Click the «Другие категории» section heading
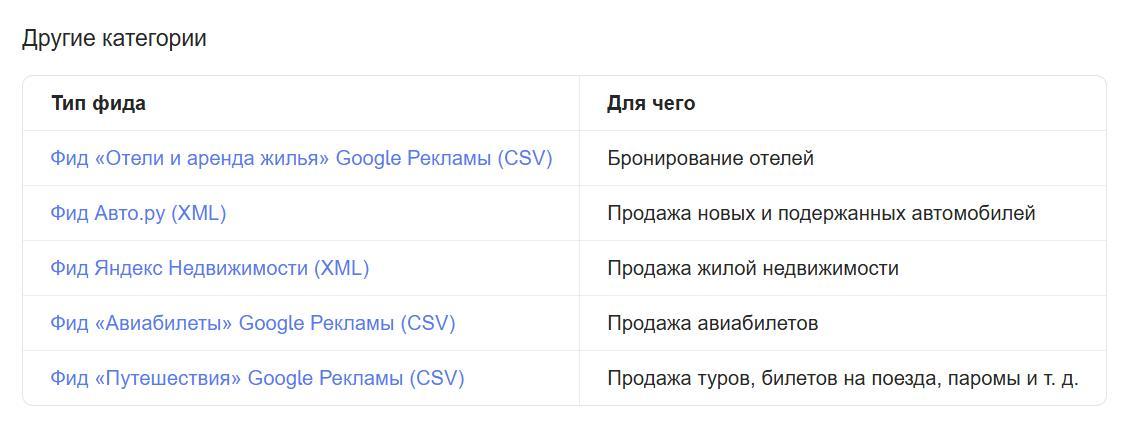 click(x=114, y=39)
